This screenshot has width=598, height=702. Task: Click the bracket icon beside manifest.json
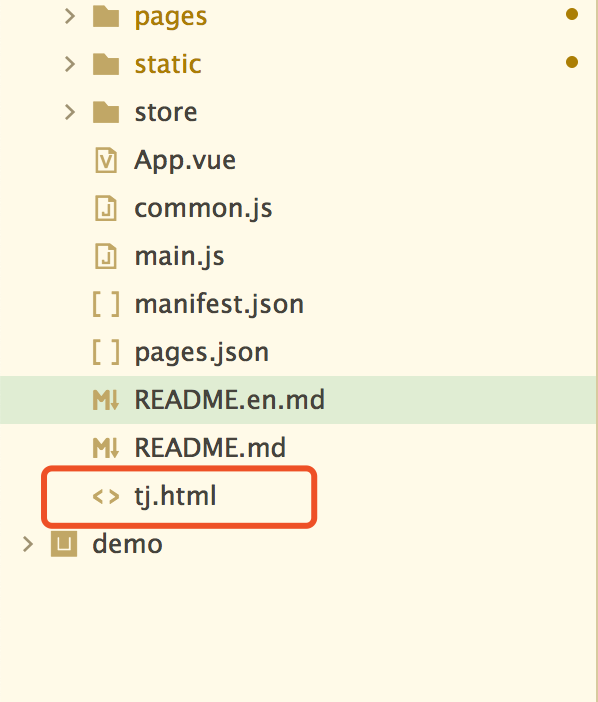coord(106,304)
